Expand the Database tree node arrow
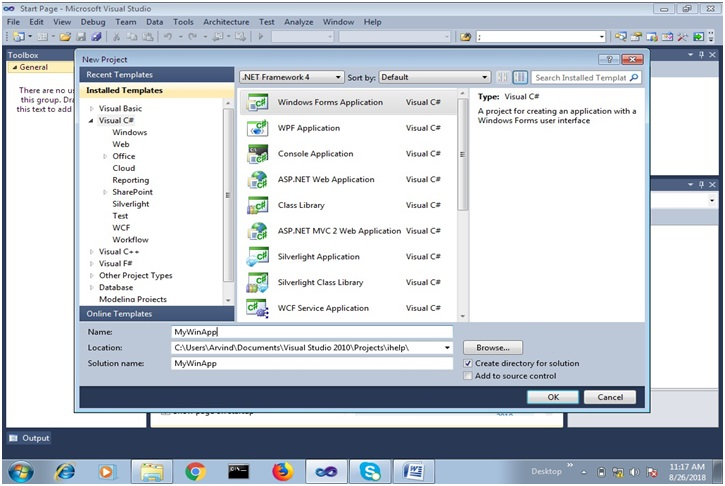The height and width of the screenshot is (486, 725). pos(92,288)
